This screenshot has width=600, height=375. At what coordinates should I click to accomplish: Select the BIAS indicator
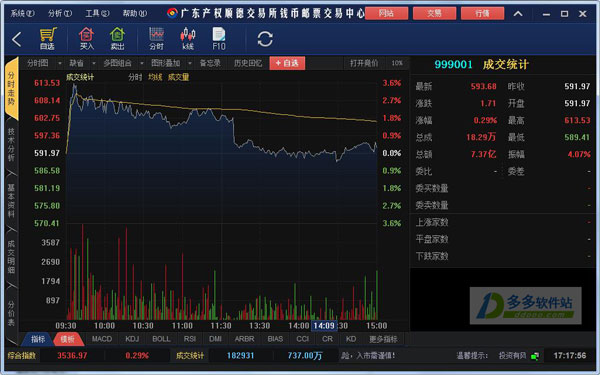(x=275, y=339)
